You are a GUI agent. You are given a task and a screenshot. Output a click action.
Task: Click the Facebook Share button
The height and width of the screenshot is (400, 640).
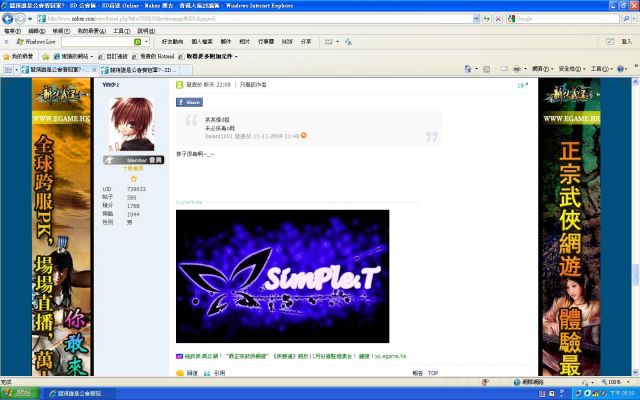point(189,102)
